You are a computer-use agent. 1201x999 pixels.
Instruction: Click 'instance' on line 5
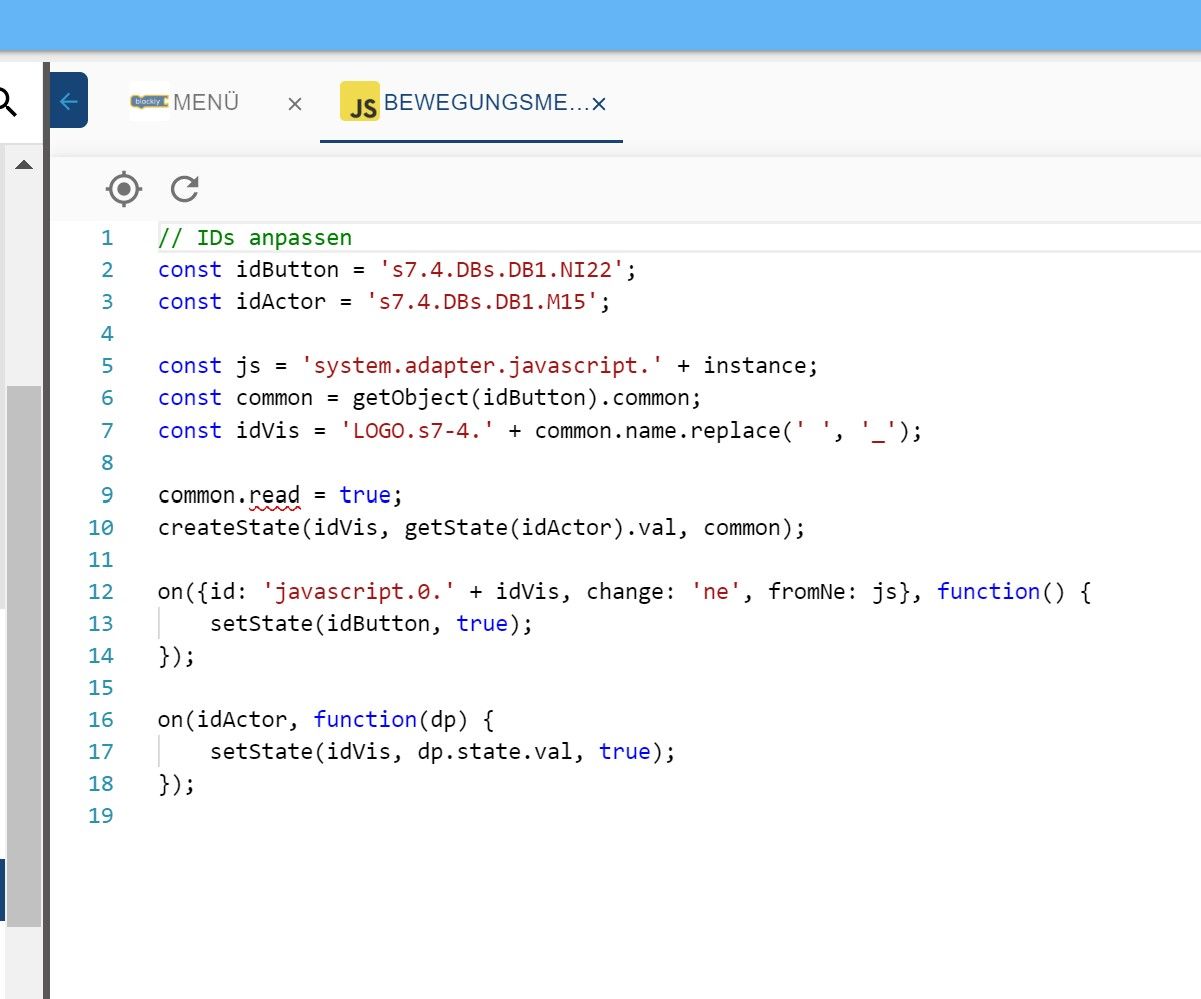pyautogui.click(x=756, y=366)
